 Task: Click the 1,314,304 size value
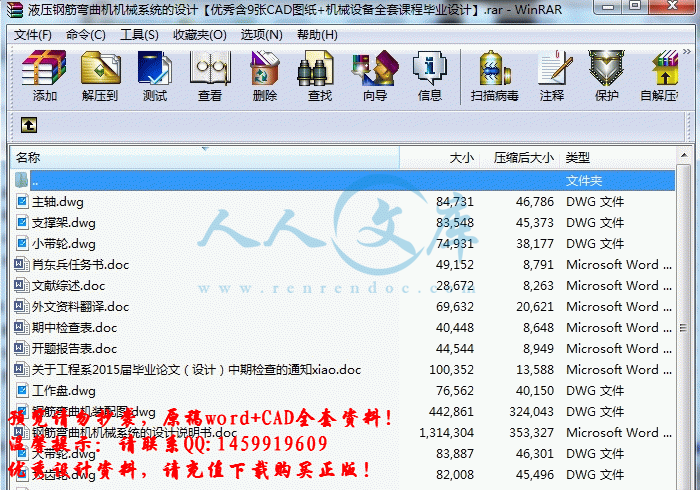[x=446, y=432]
